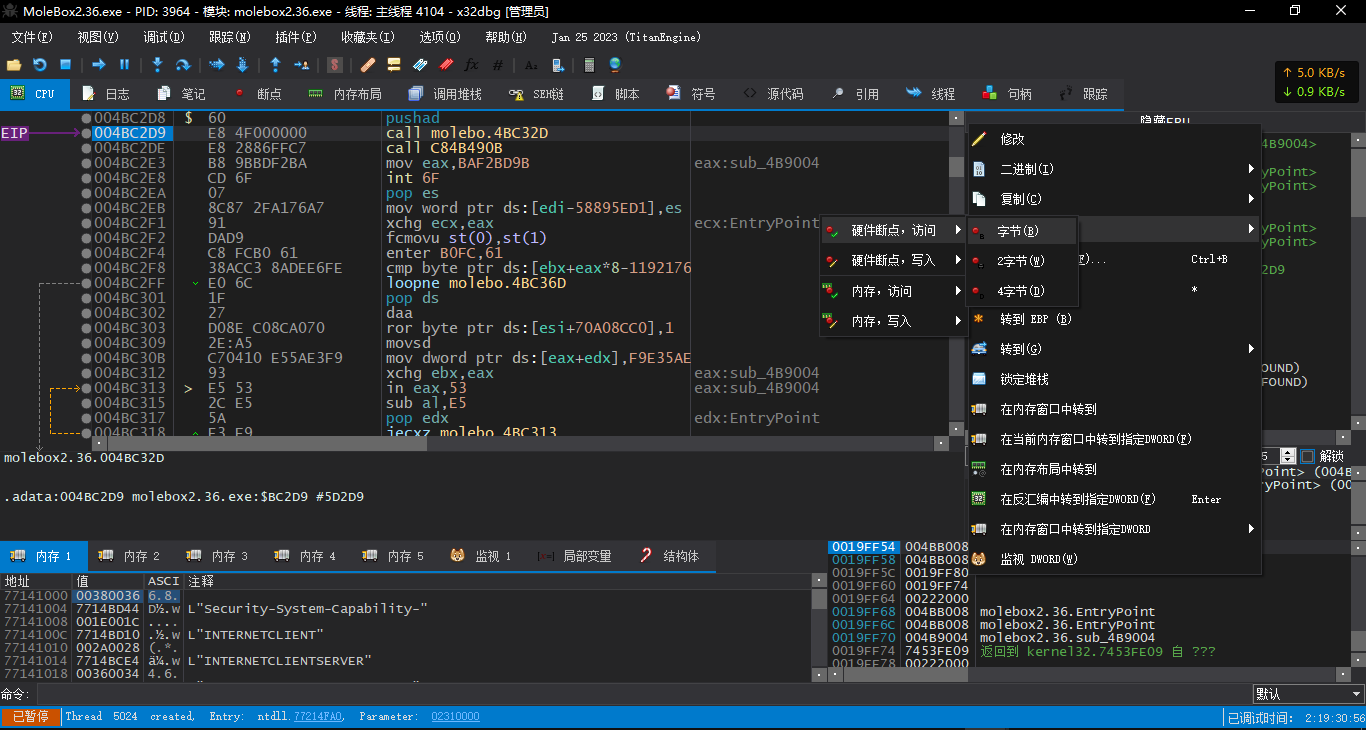Screen dimensions: 1366x730
Task: Click the restart debugging icon in toolbar
Action: click(40, 65)
